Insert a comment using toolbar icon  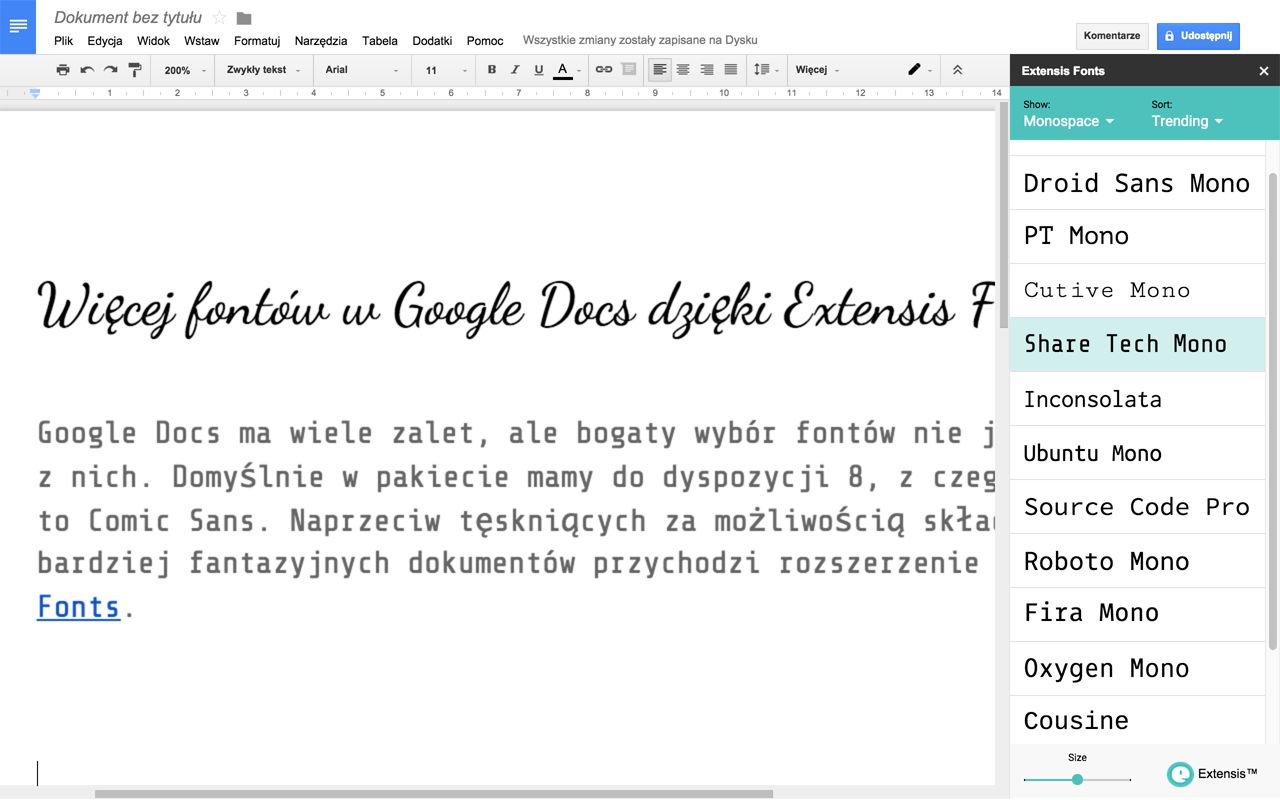click(628, 70)
